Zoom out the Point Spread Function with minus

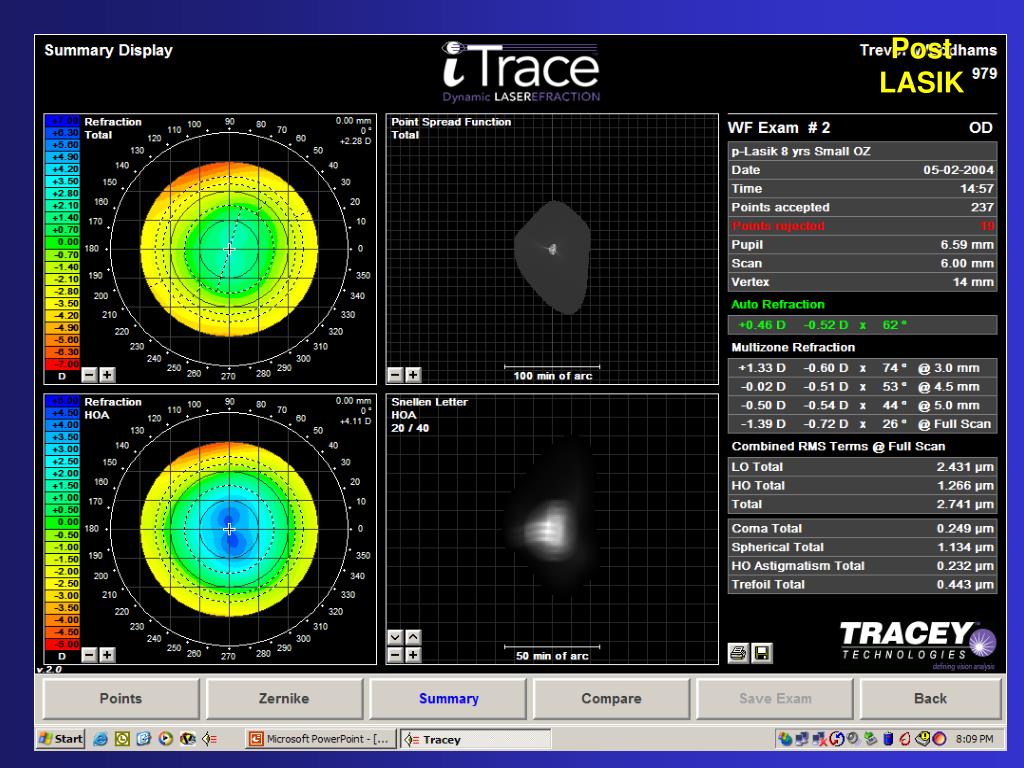click(395, 375)
